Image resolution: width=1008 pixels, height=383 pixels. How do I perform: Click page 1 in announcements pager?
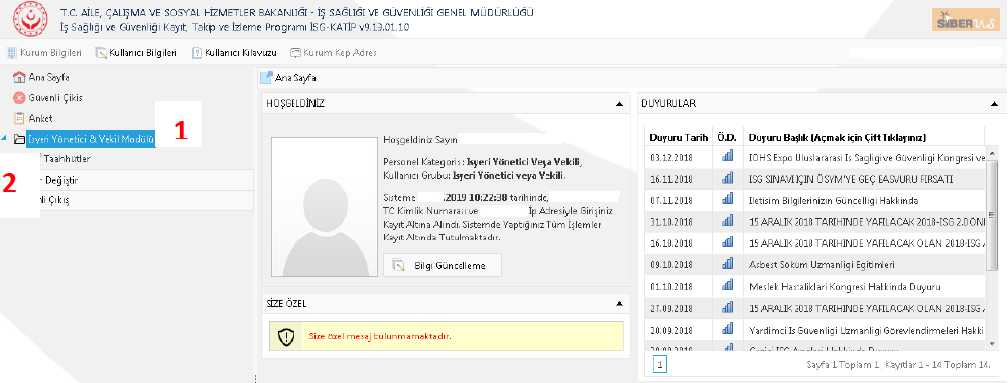660,365
